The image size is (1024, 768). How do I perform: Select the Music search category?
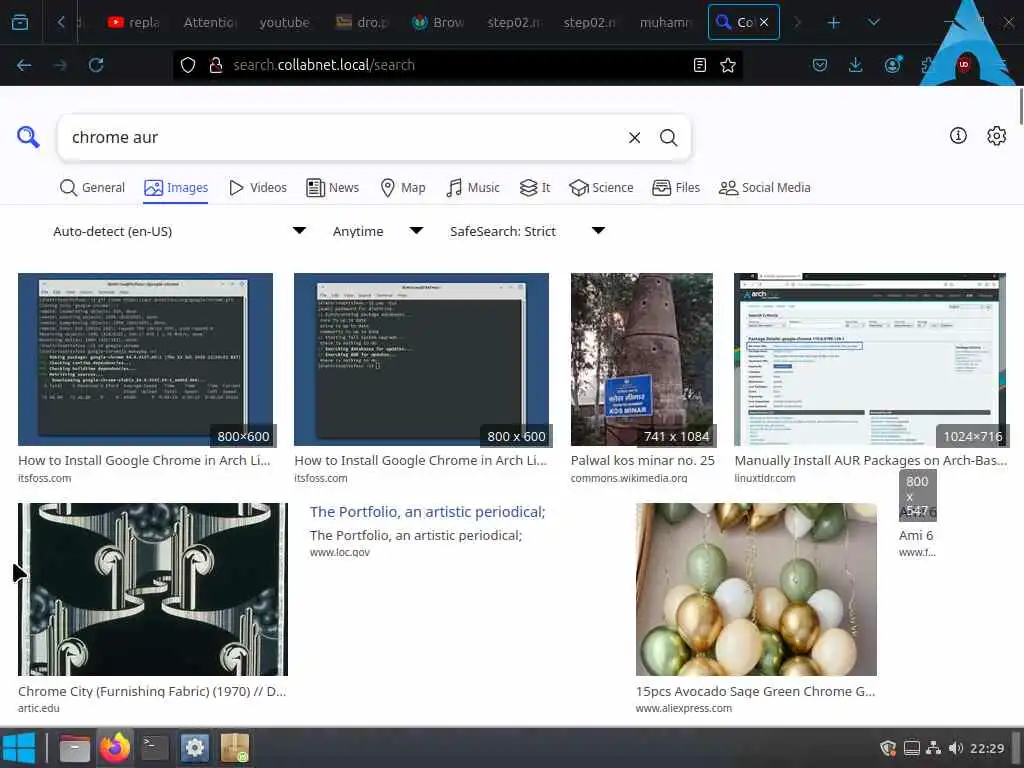click(473, 187)
